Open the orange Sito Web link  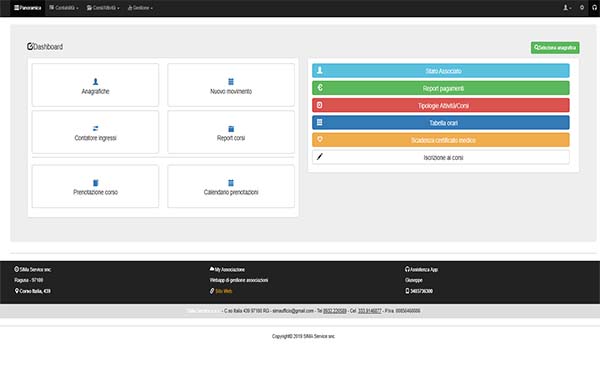(224, 291)
